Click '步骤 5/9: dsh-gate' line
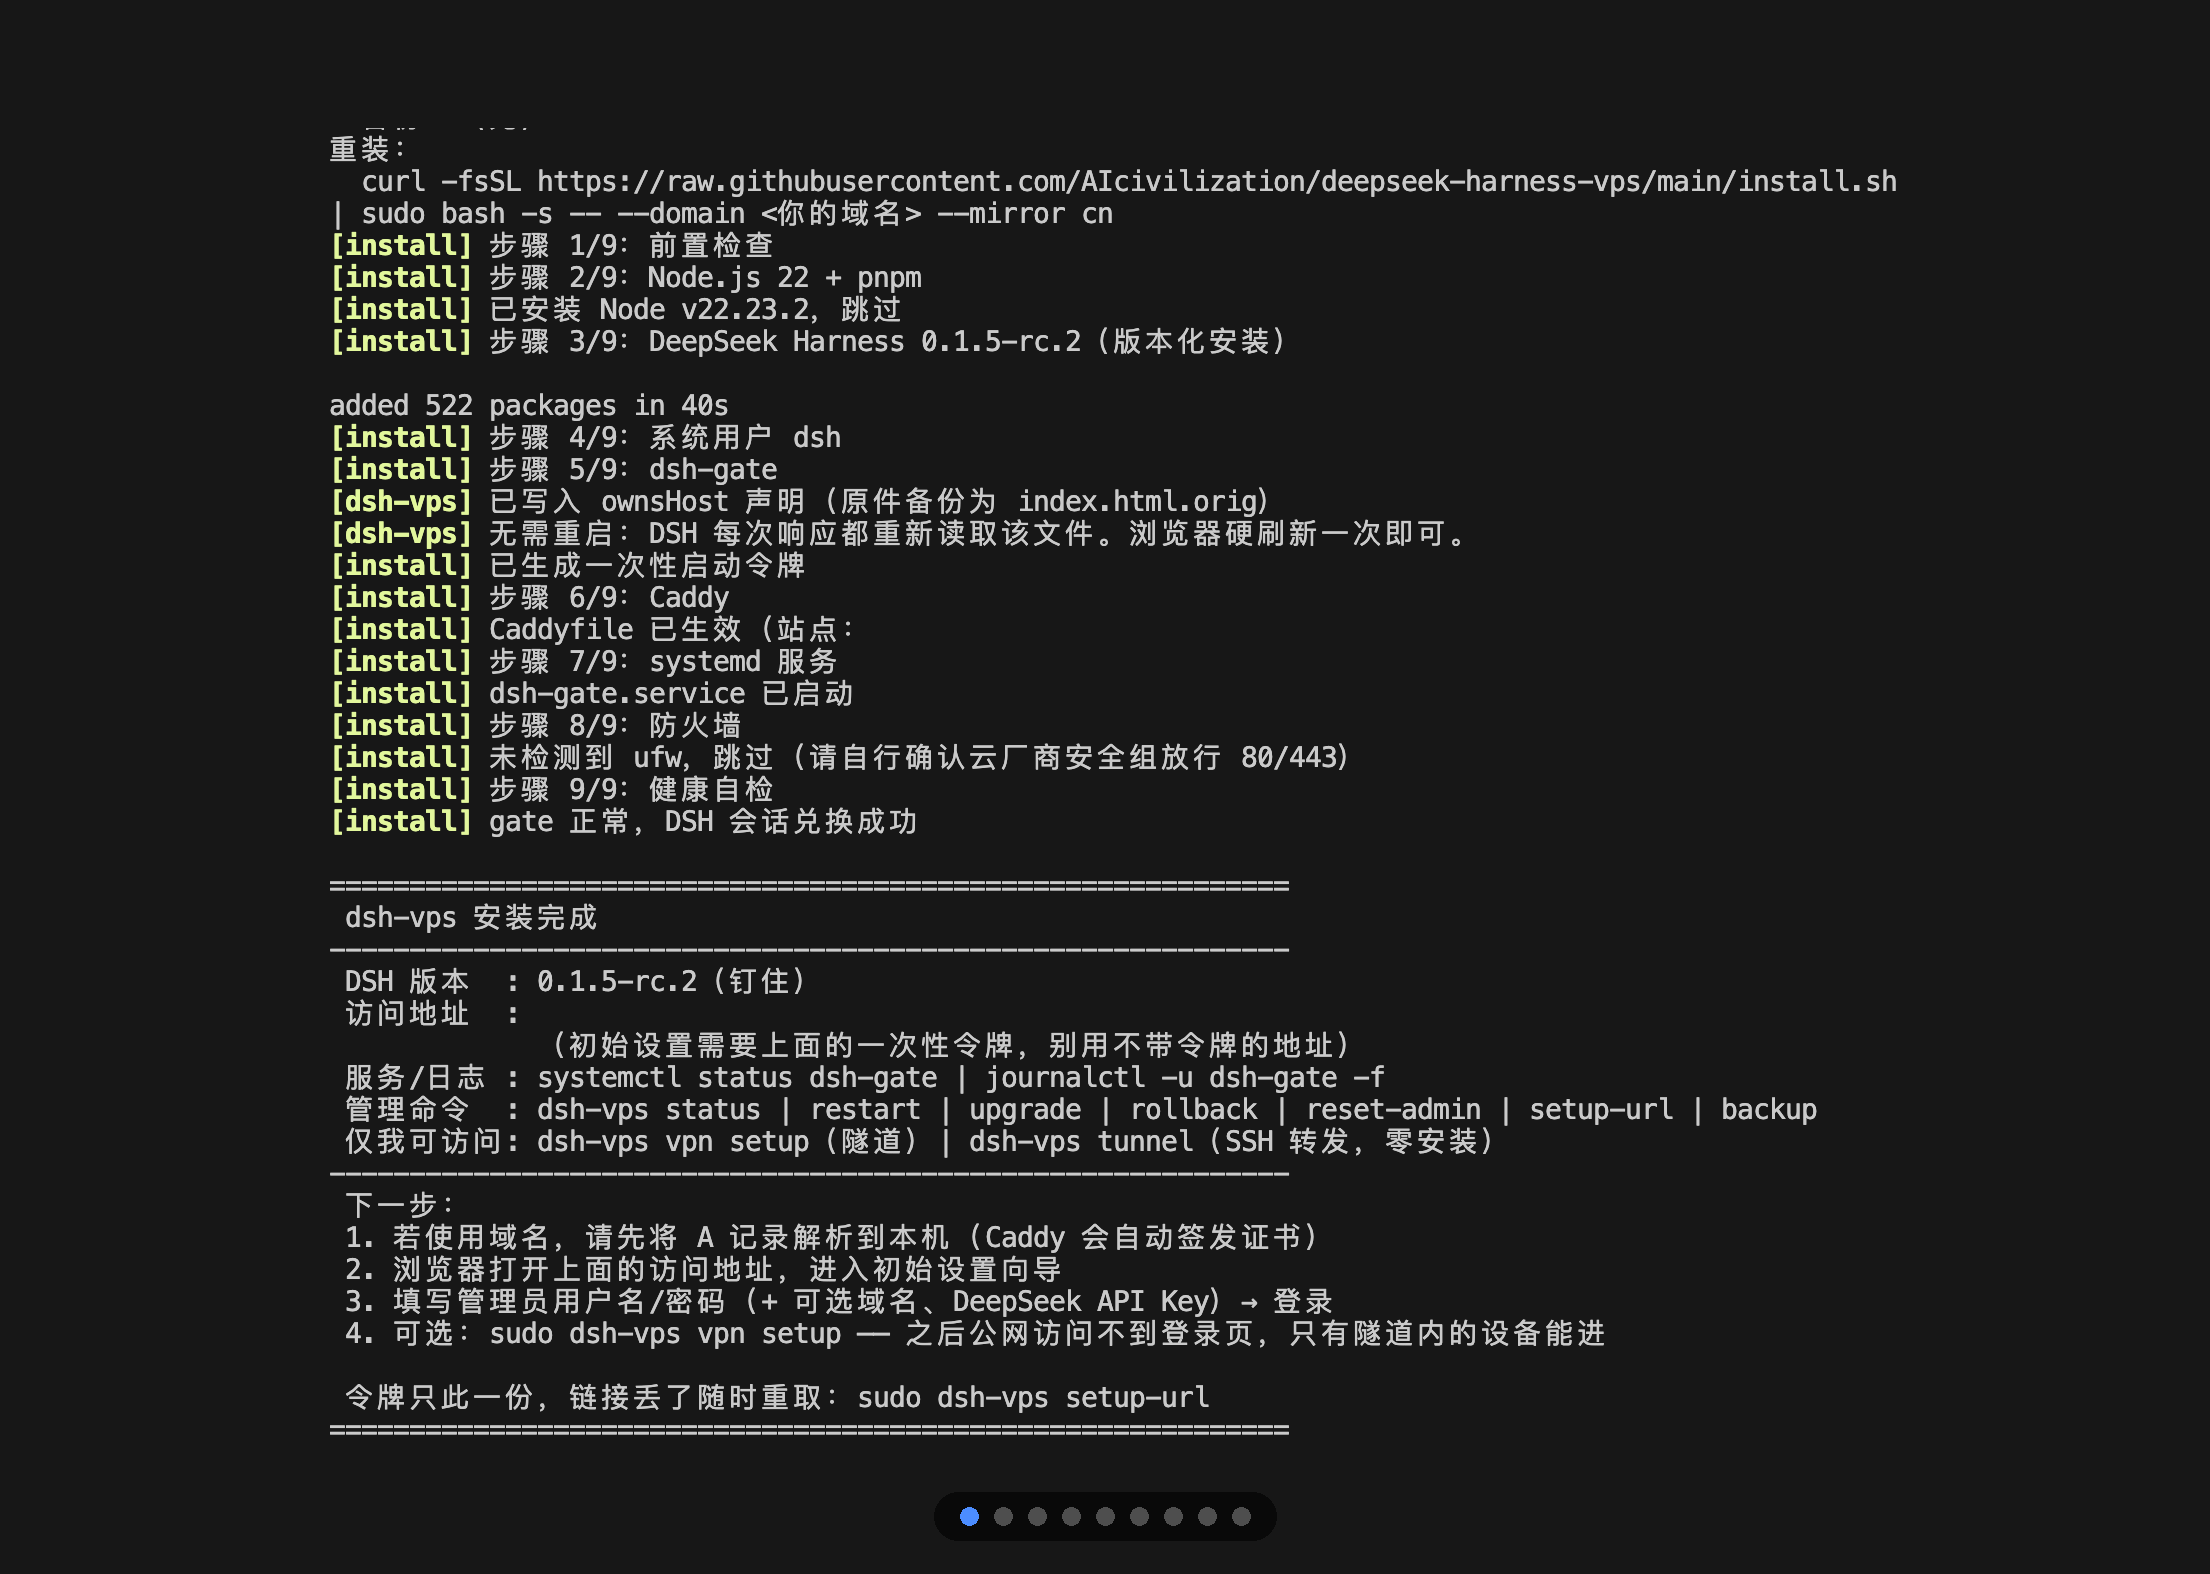The image size is (2210, 1574). pyautogui.click(x=553, y=469)
